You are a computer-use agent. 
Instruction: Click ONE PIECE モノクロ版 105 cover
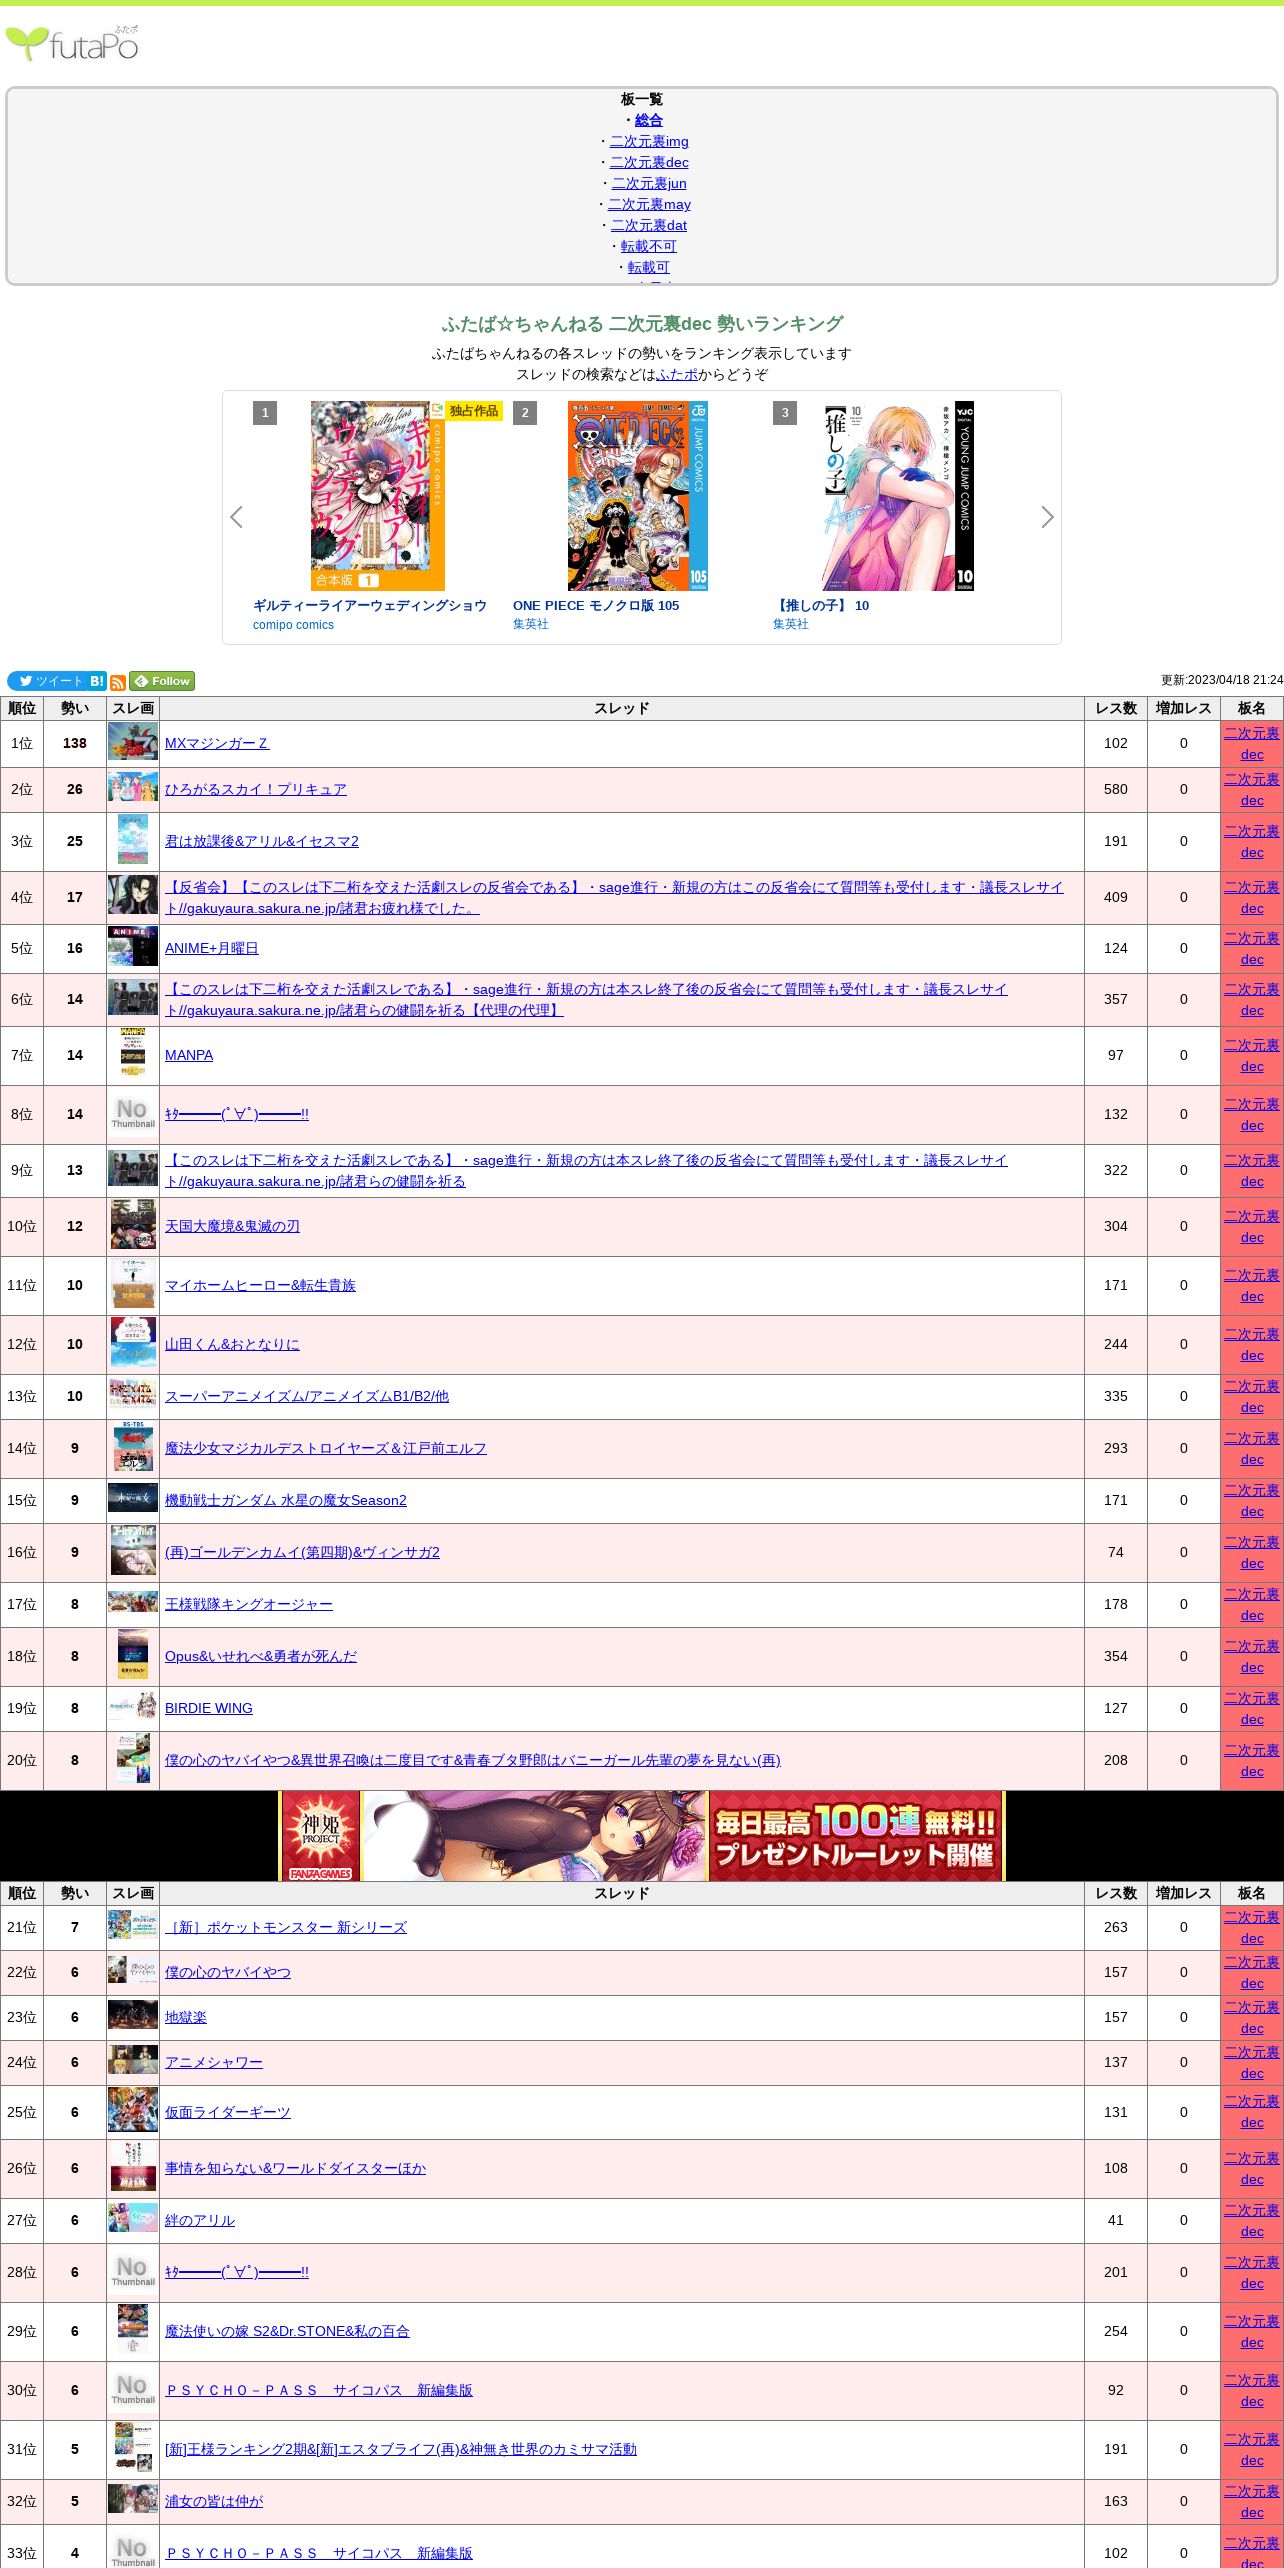pyautogui.click(x=638, y=496)
